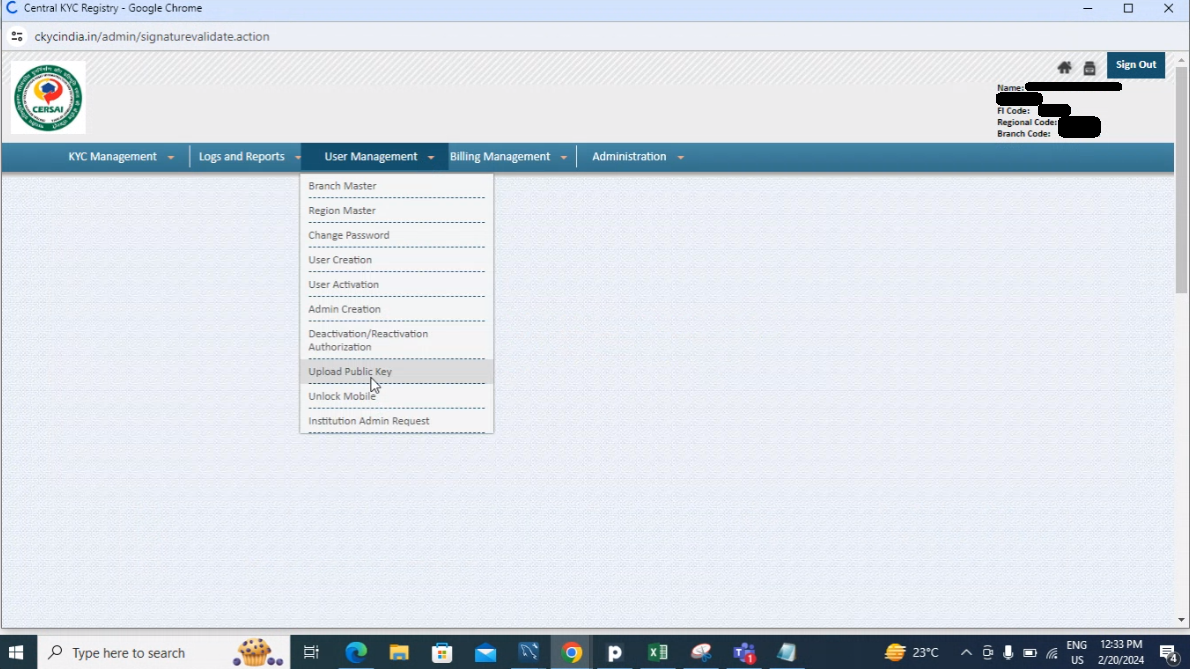This screenshot has width=1190, height=669.
Task: Select Upload Public Key menu item
Action: [x=350, y=372]
